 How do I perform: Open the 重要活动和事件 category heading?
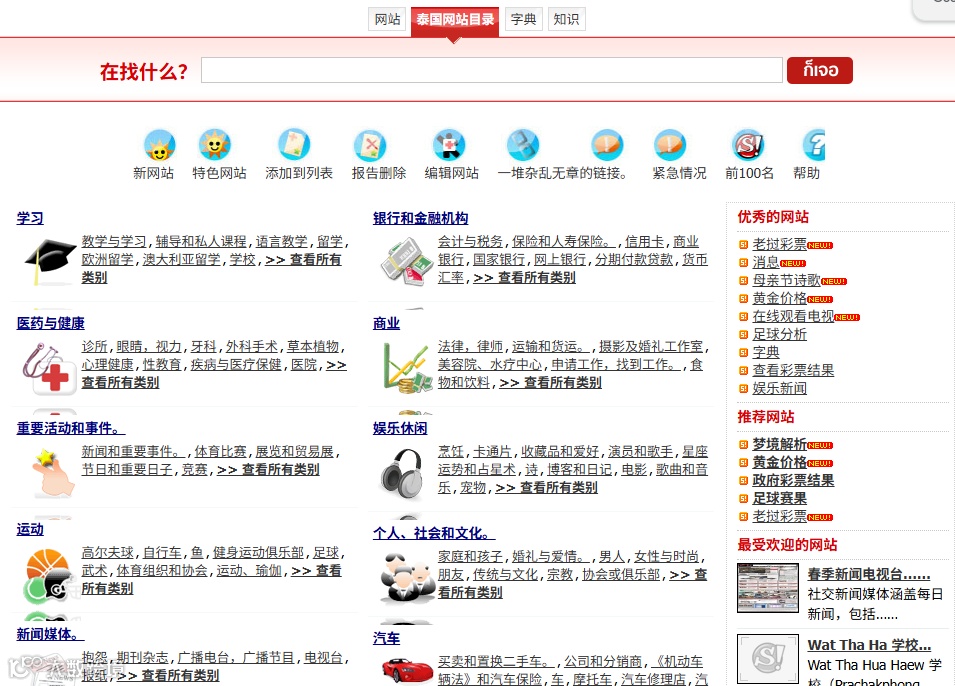click(x=71, y=428)
